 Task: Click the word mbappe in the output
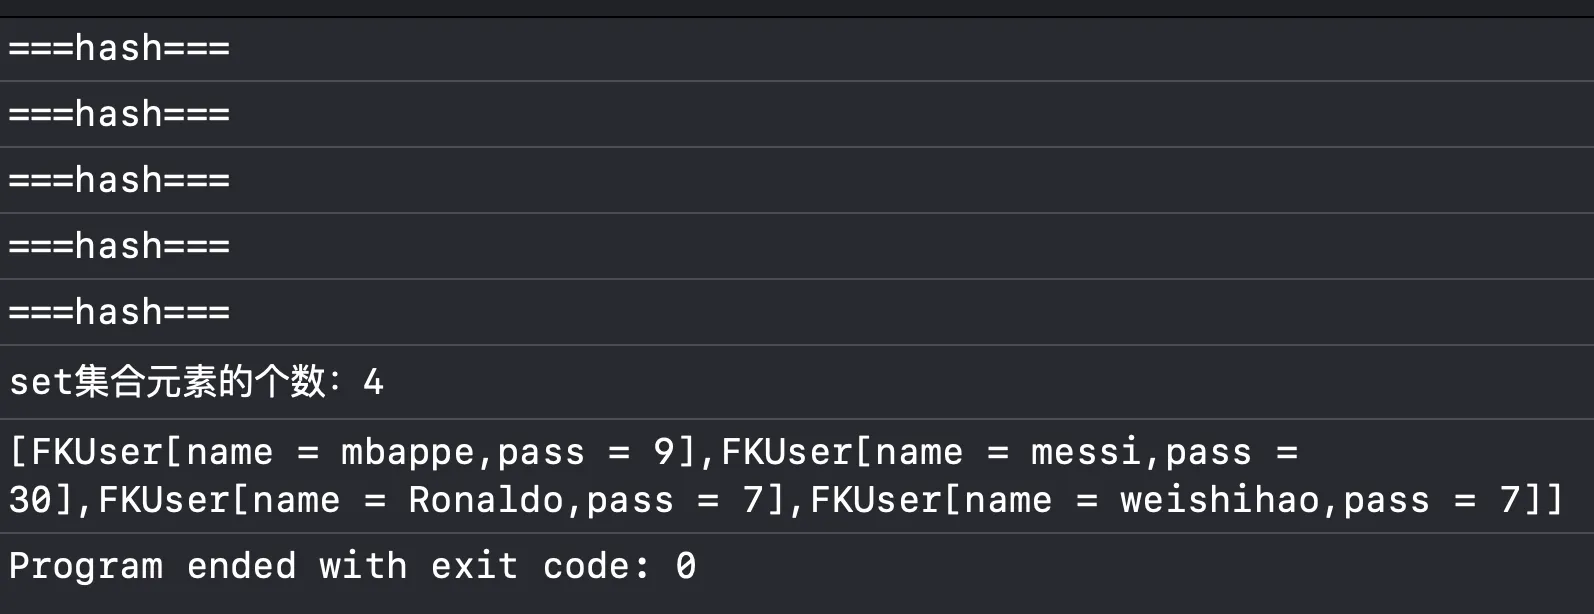[408, 453]
